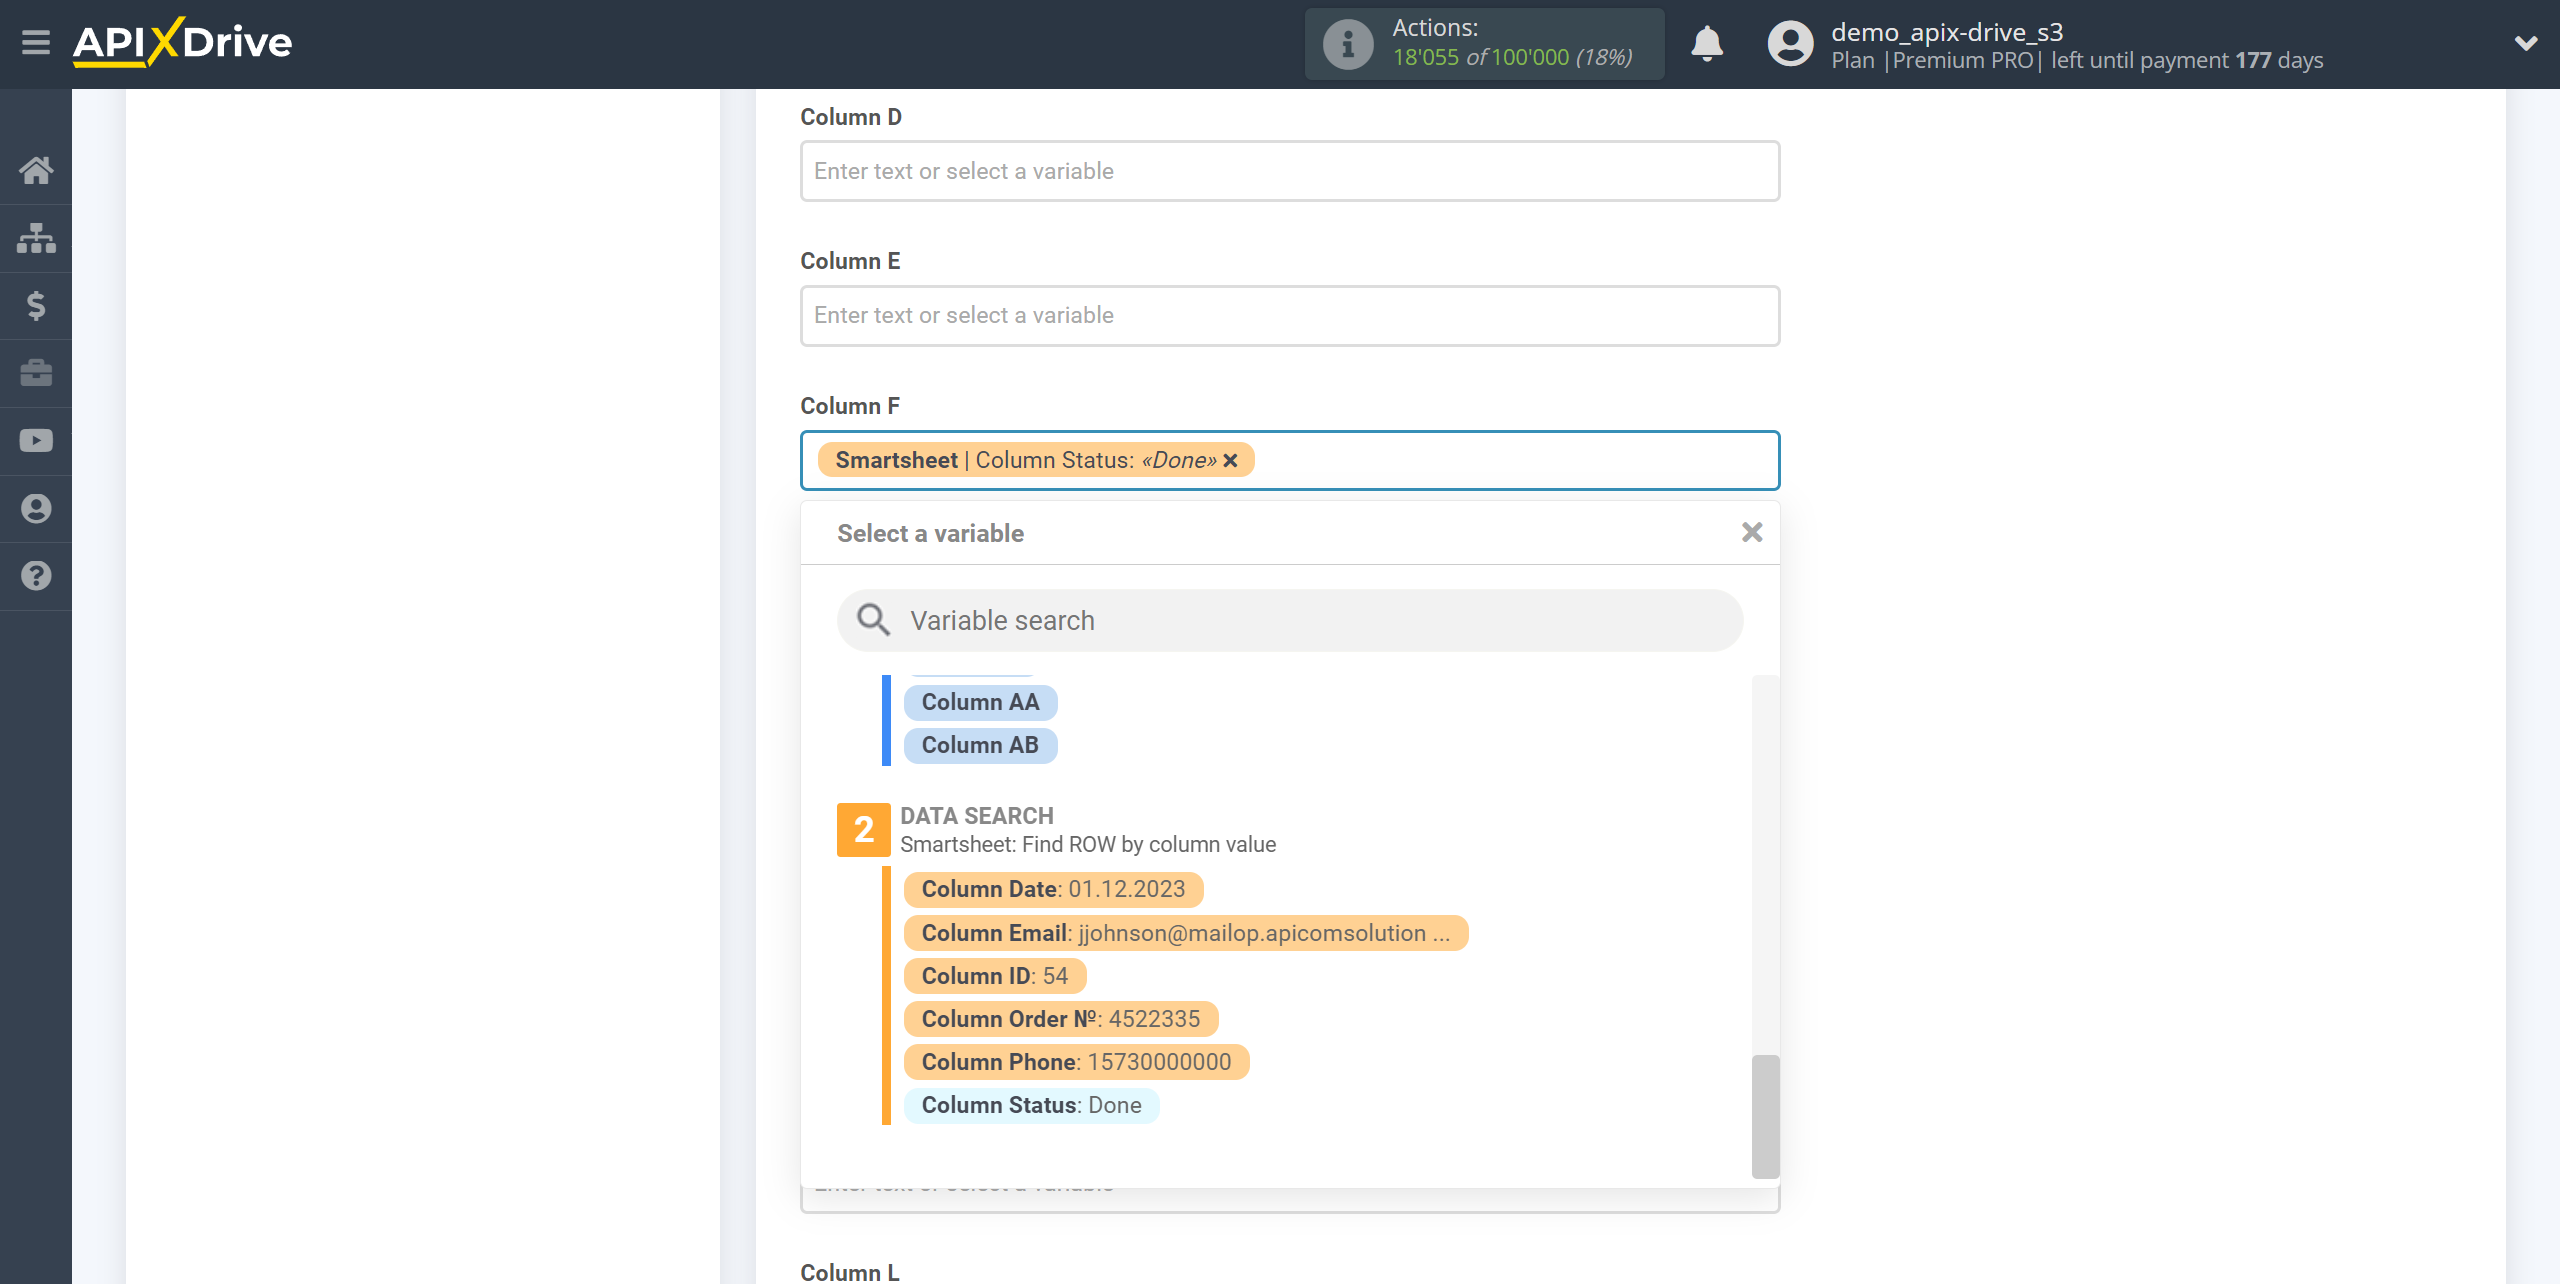Image resolution: width=2560 pixels, height=1284 pixels.
Task: Click the Column F field beside the tag
Action: point(1515,460)
